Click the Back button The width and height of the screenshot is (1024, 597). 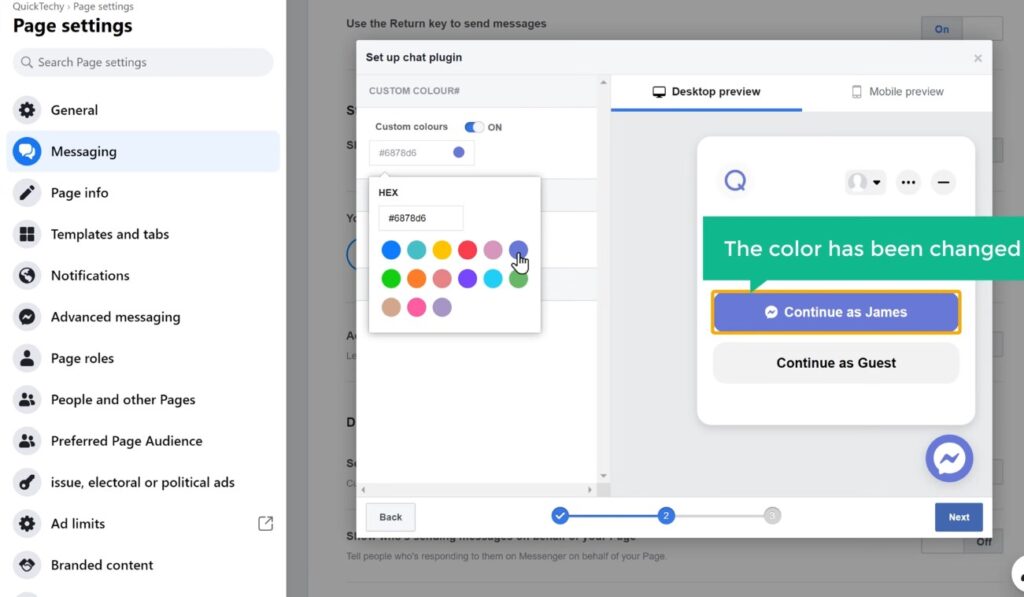coord(390,517)
